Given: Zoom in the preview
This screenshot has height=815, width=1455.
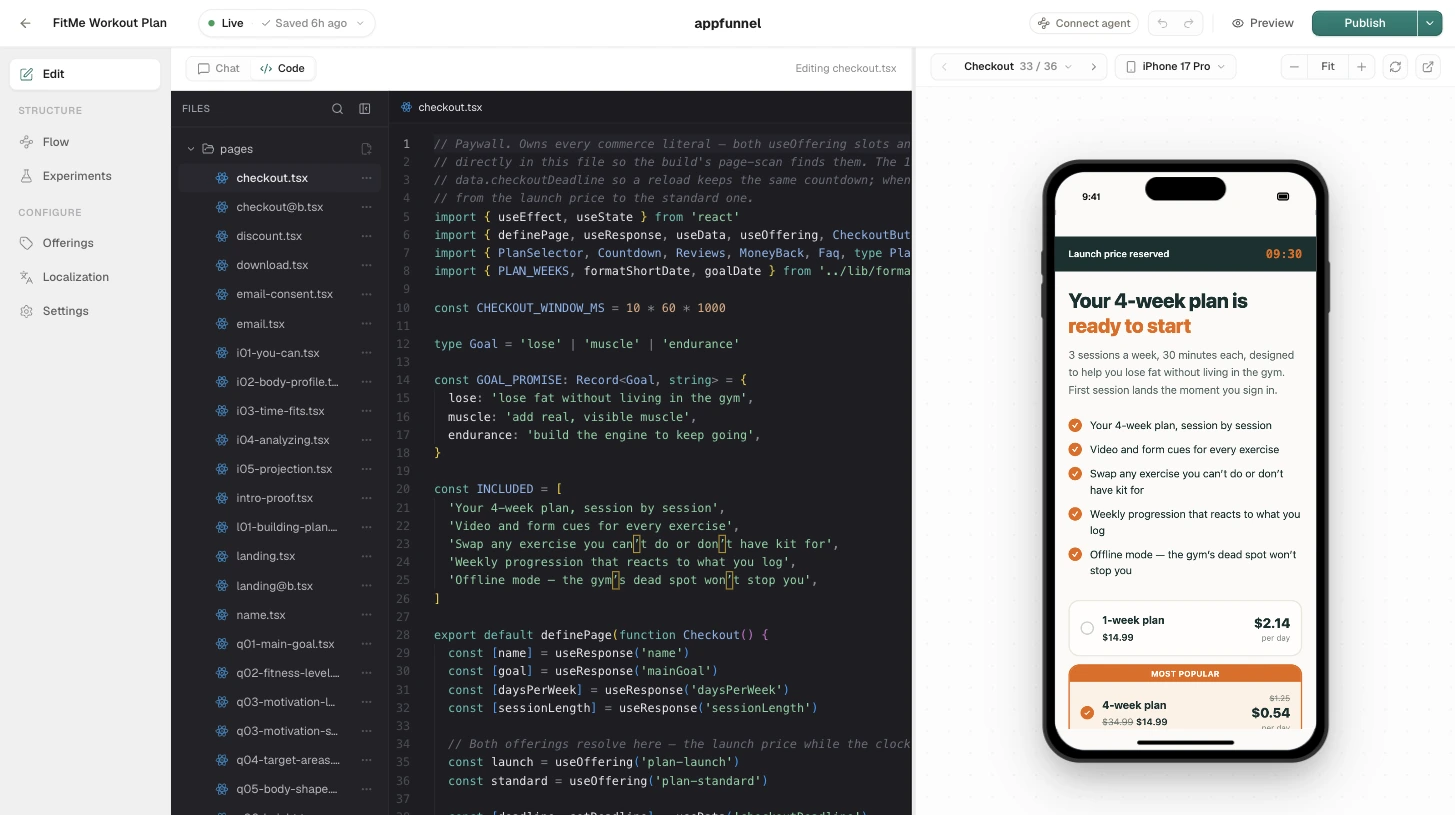Looking at the screenshot, I should pyautogui.click(x=1361, y=67).
